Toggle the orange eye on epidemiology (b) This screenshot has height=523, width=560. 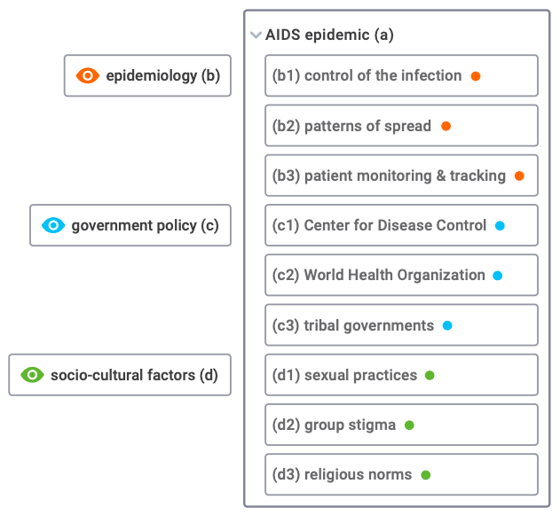tap(88, 76)
